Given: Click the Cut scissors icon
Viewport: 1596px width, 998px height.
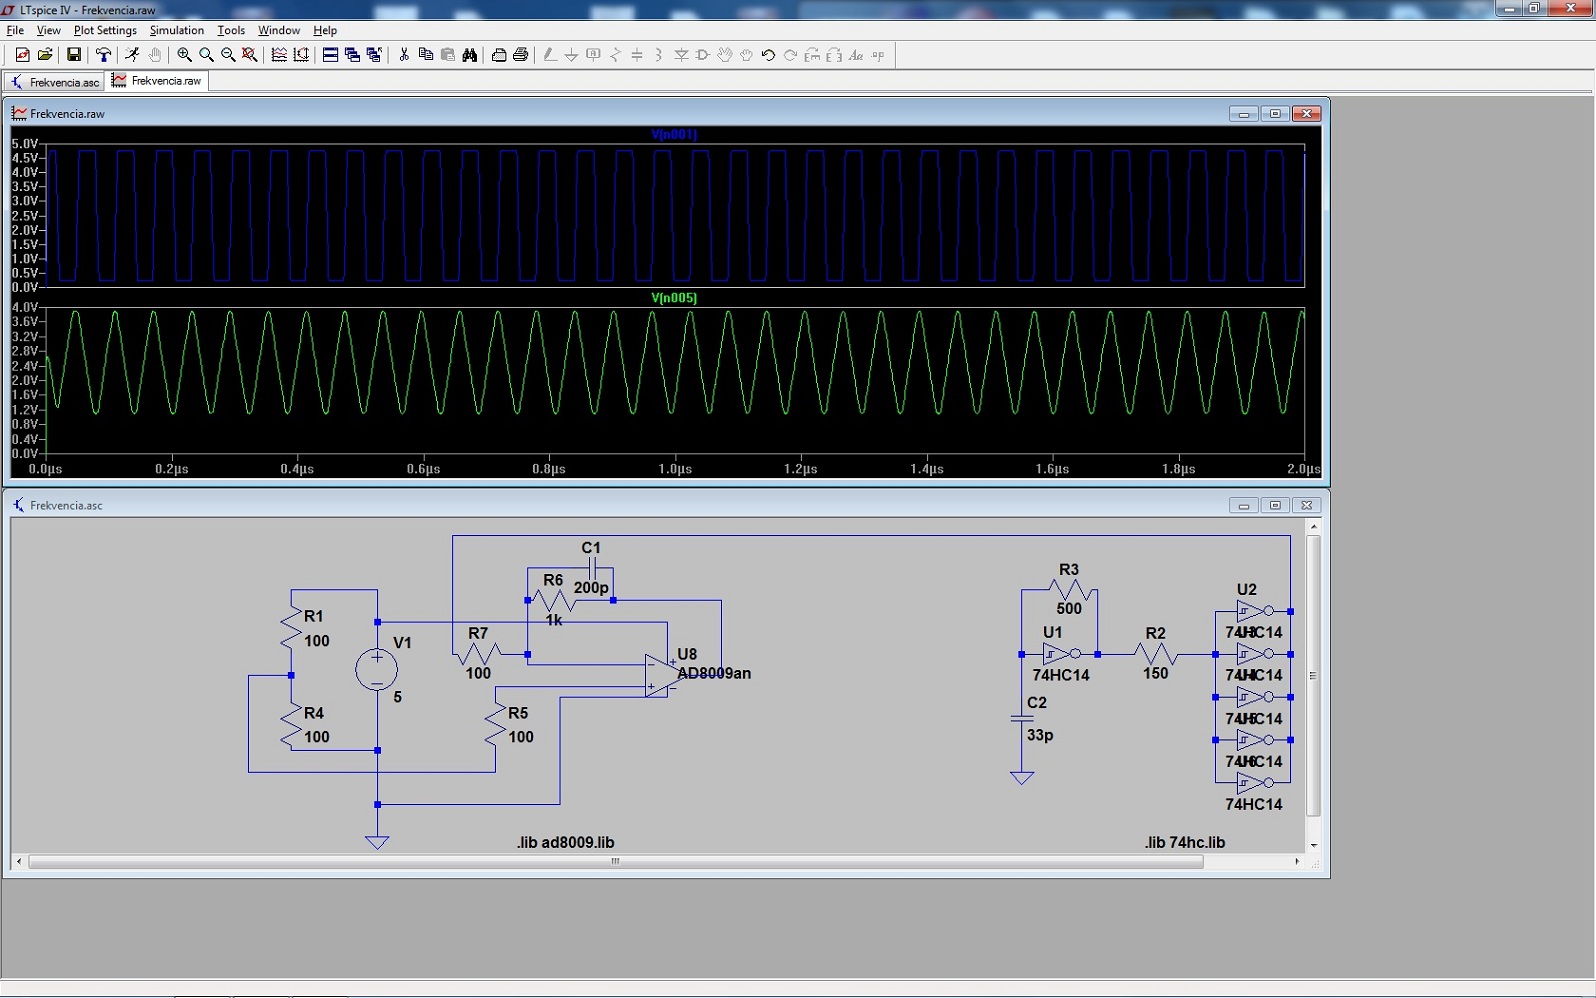Looking at the screenshot, I should coord(404,55).
